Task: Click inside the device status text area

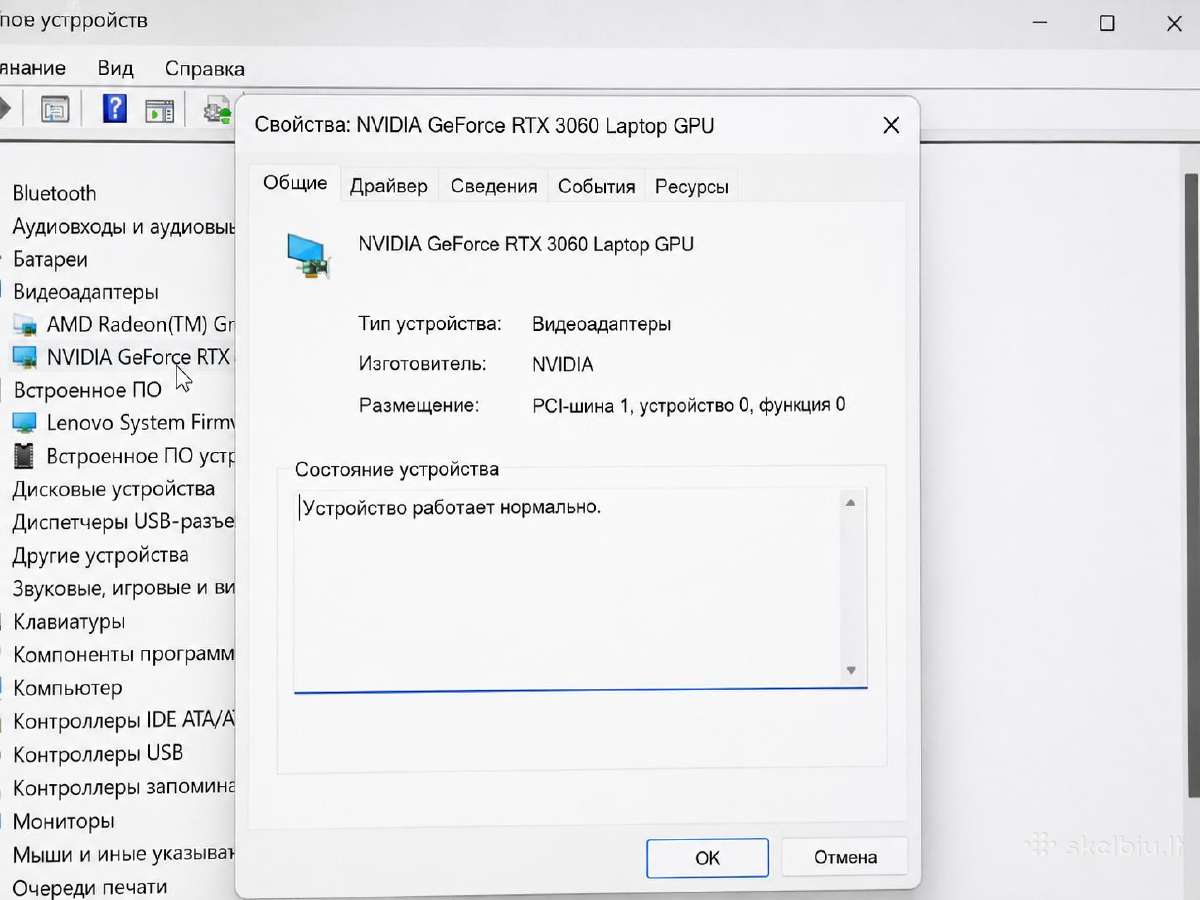Action: coord(567,589)
